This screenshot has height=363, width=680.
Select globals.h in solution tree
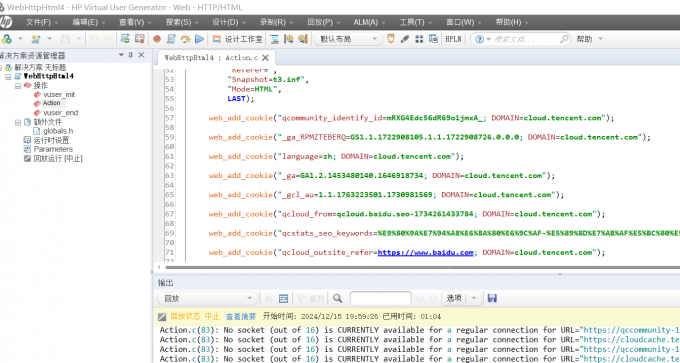tap(58, 131)
